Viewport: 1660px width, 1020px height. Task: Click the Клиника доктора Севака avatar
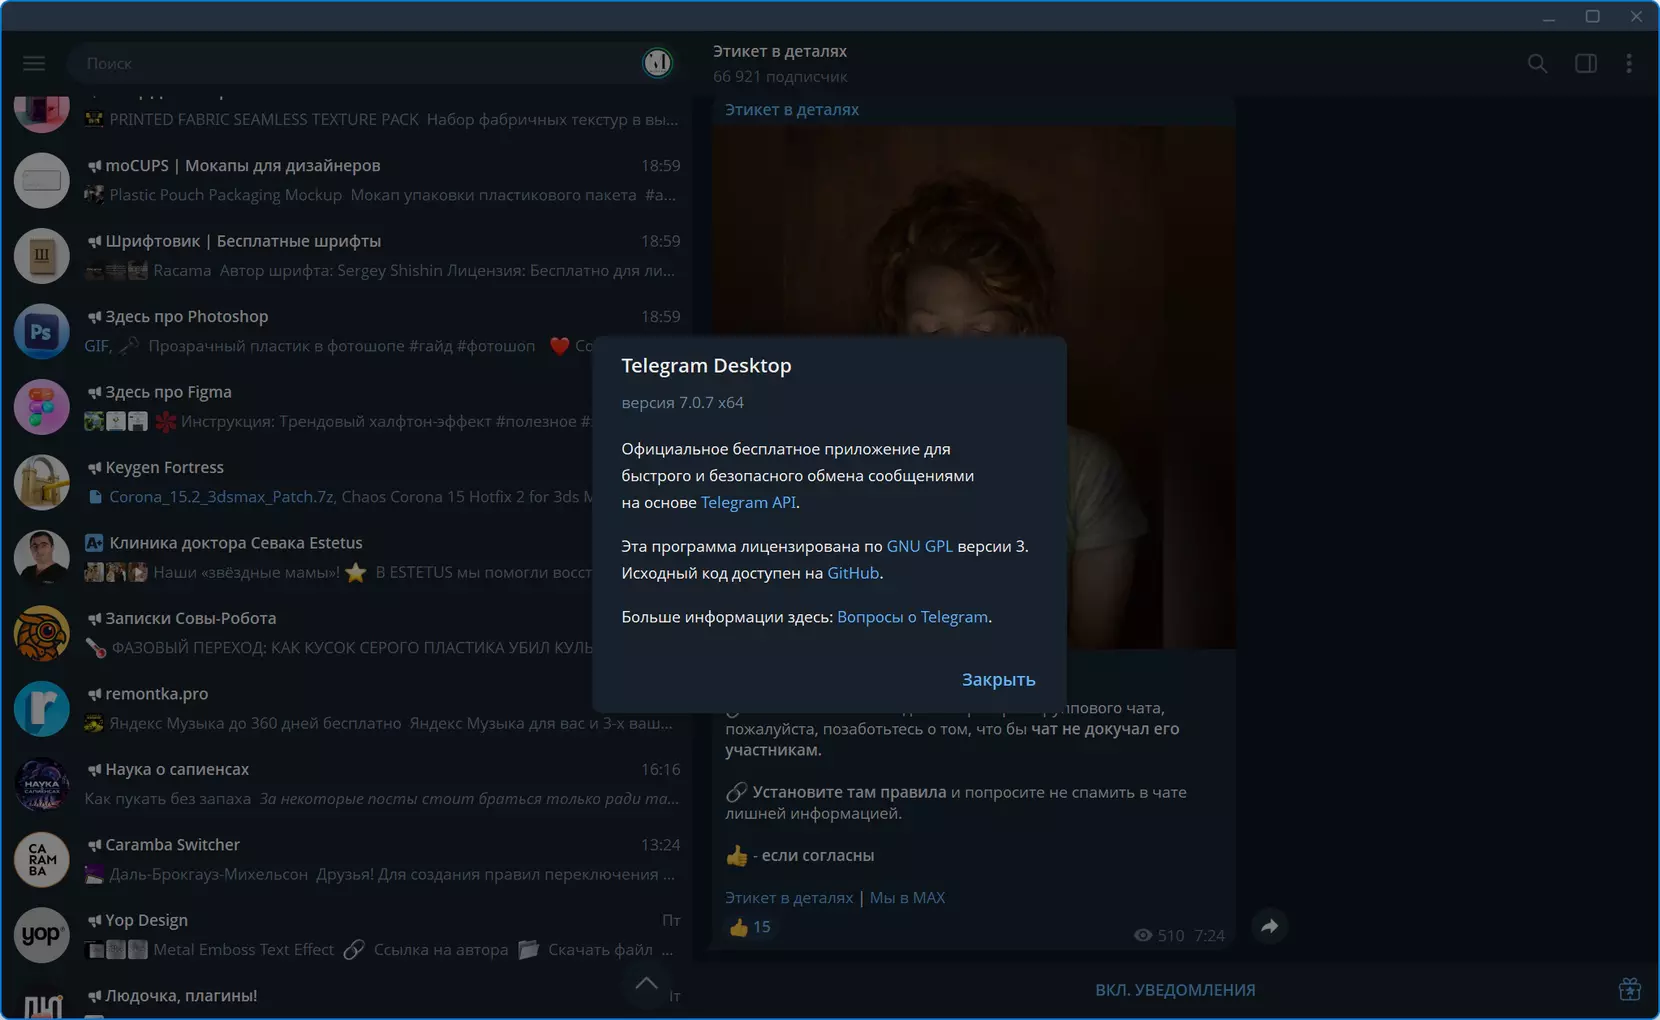pos(42,558)
